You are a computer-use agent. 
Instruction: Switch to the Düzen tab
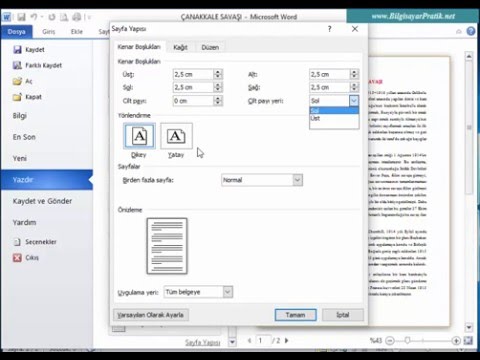pyautogui.click(x=210, y=47)
